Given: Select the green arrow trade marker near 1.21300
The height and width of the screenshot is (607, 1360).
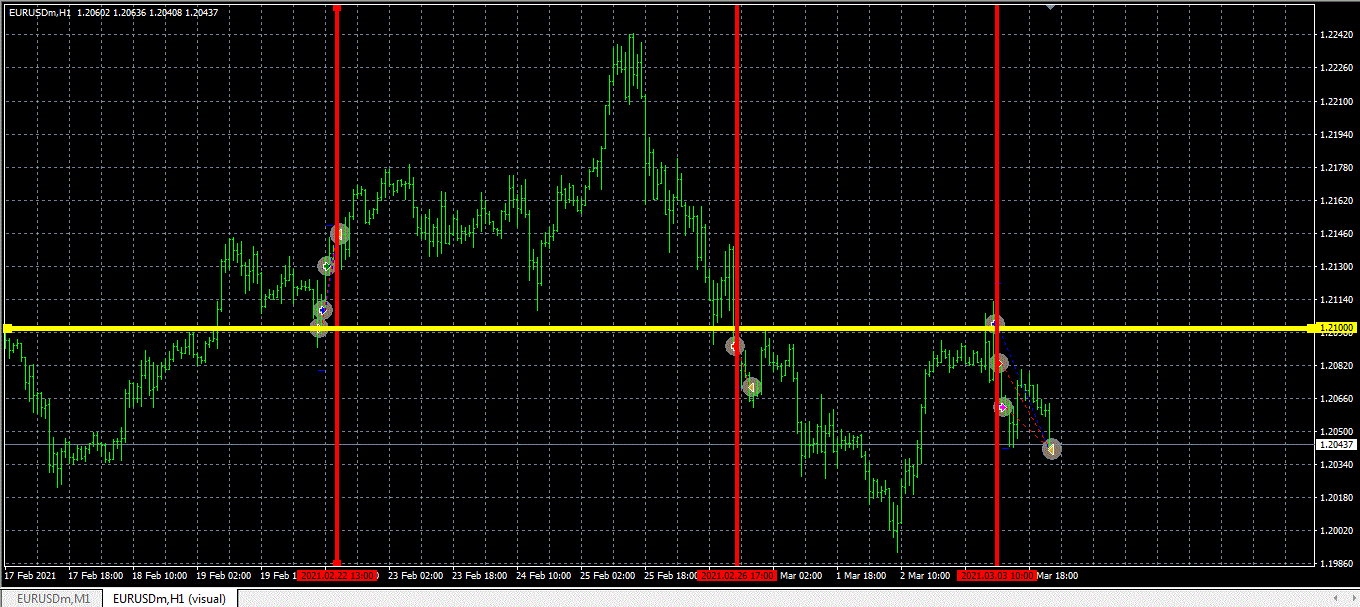Looking at the screenshot, I should (327, 266).
